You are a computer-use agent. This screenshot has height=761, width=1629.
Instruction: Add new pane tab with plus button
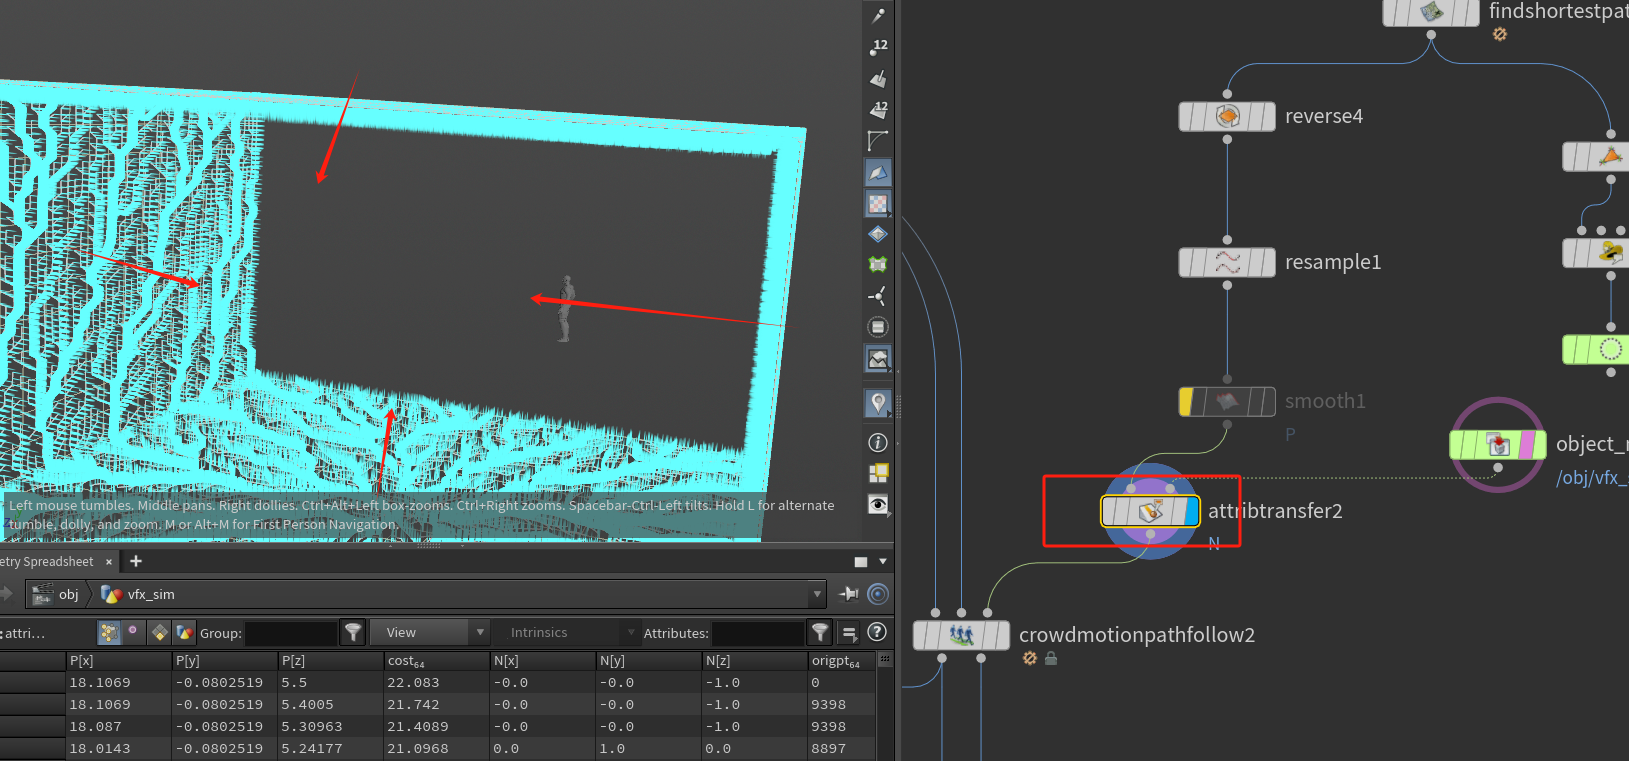pyautogui.click(x=136, y=561)
